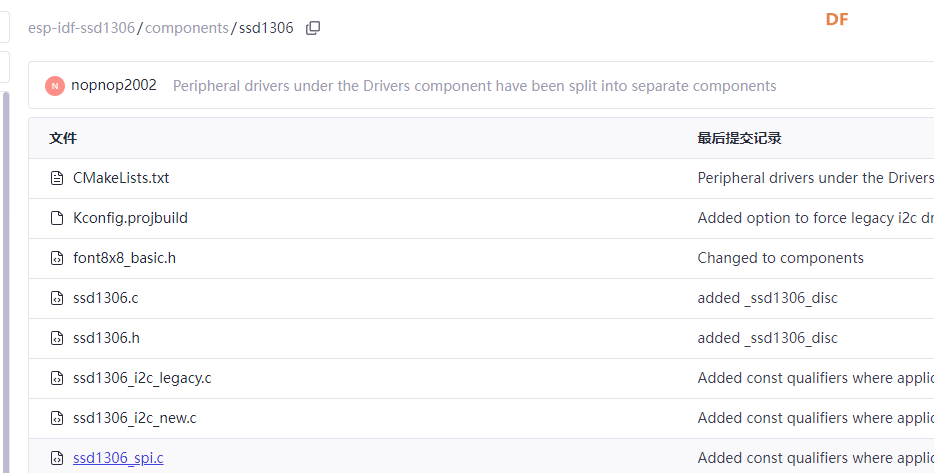Open nopnop2002 user profile link
This screenshot has height=473, width=934.
[x=114, y=85]
